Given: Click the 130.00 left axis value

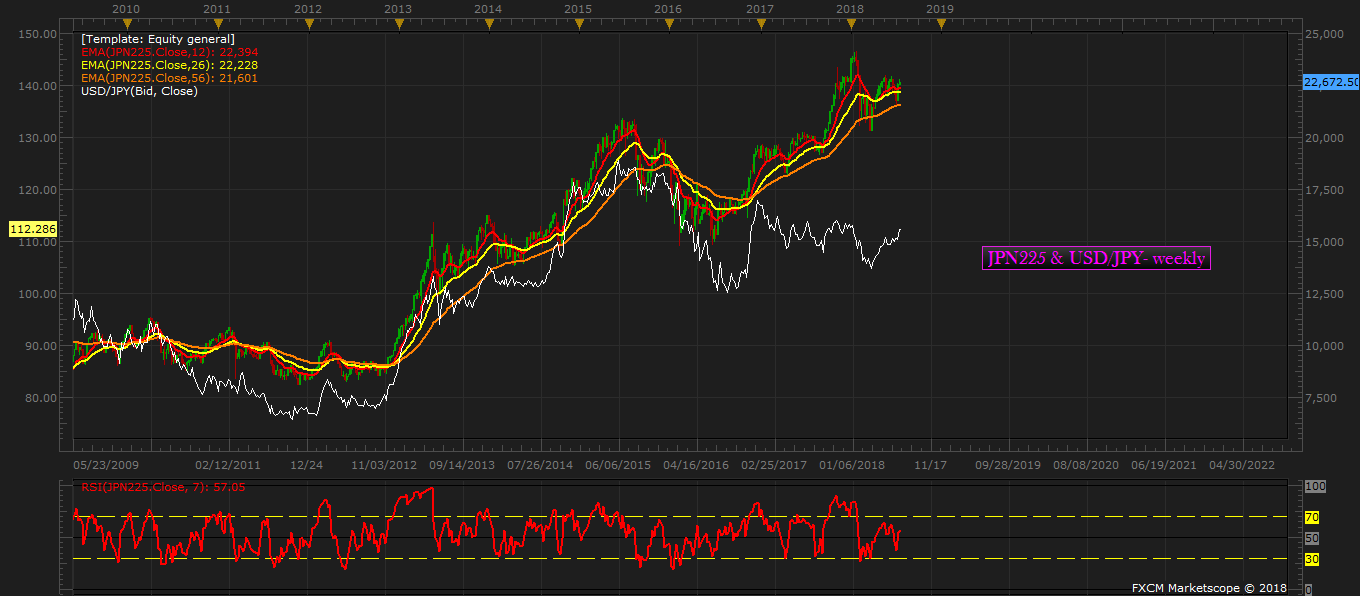Looking at the screenshot, I should click(x=36, y=138).
